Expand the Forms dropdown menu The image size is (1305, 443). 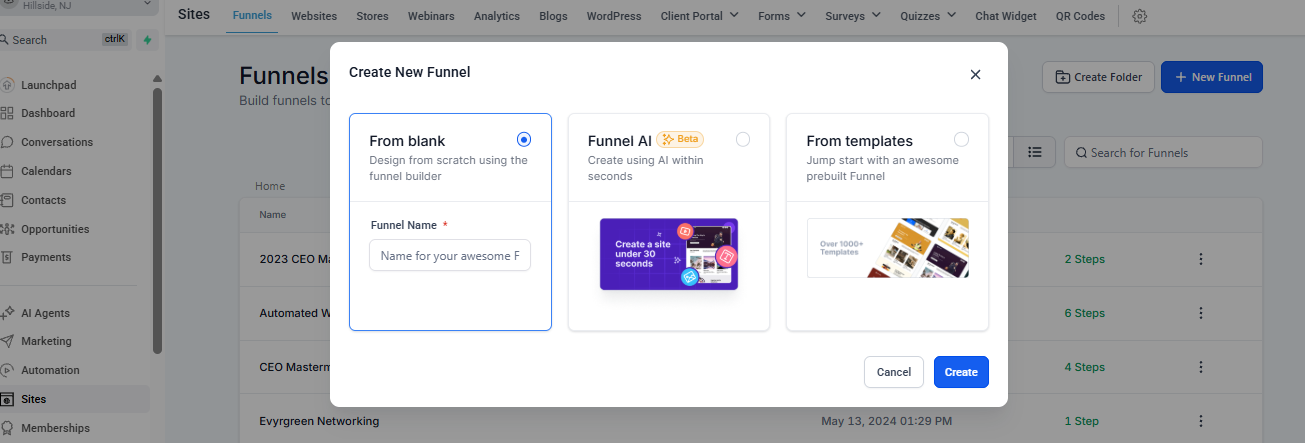pos(781,16)
